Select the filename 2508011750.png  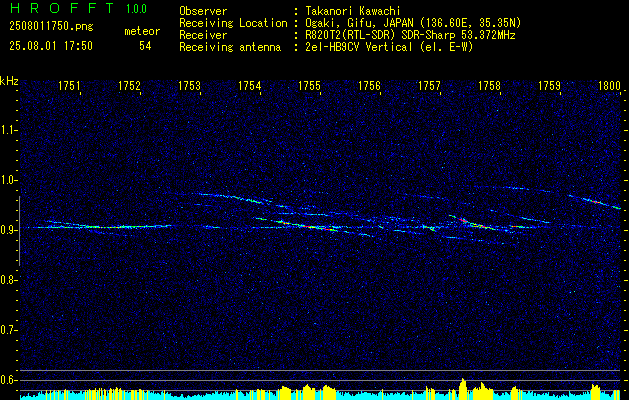tap(51, 27)
